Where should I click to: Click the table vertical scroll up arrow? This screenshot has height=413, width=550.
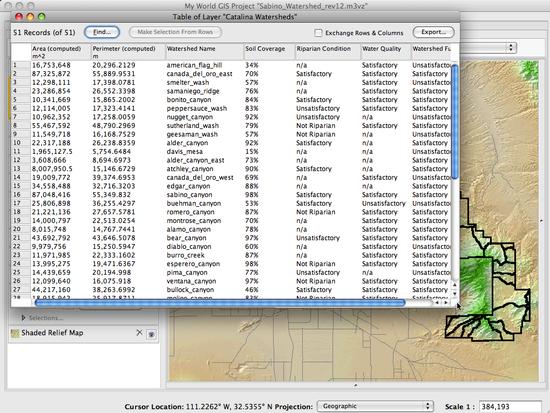pyautogui.click(x=455, y=285)
